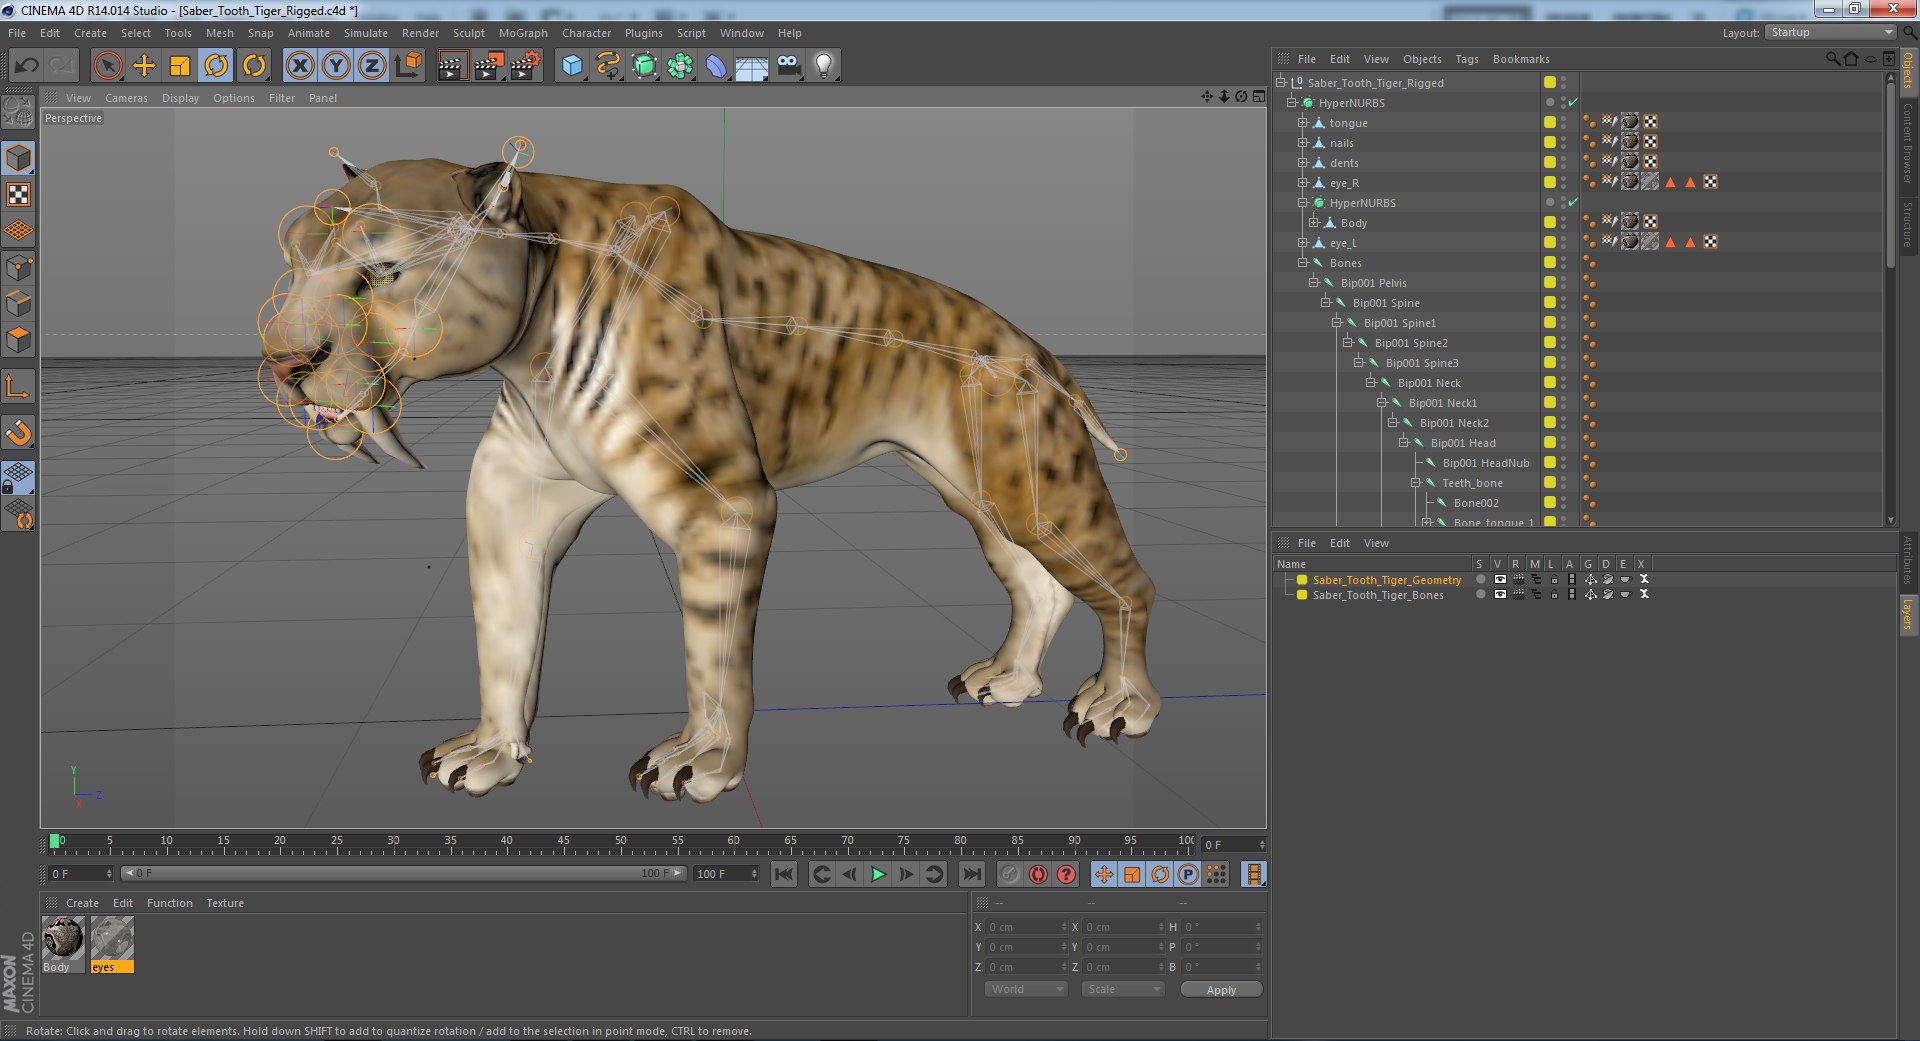Image resolution: width=1920 pixels, height=1041 pixels.
Task: Add a camera object
Action: click(x=788, y=66)
